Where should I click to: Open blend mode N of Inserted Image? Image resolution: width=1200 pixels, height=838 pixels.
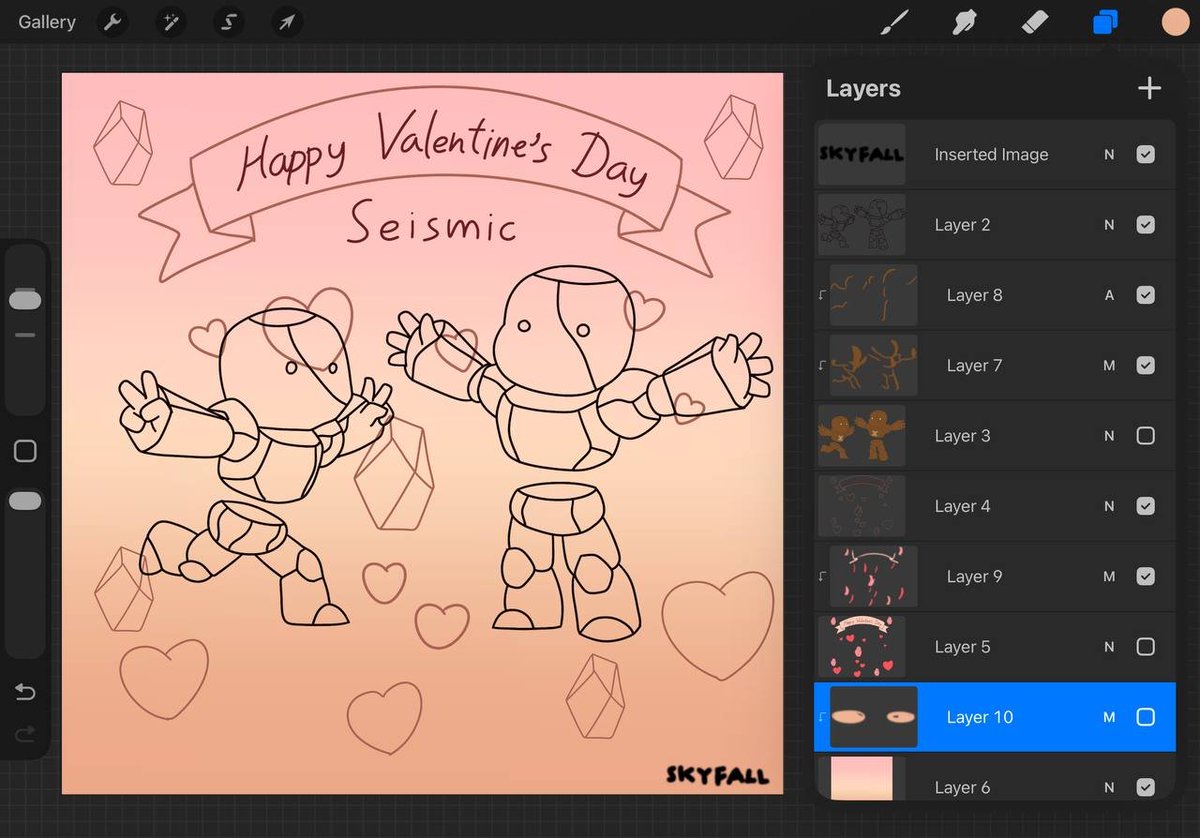pyautogui.click(x=1109, y=154)
